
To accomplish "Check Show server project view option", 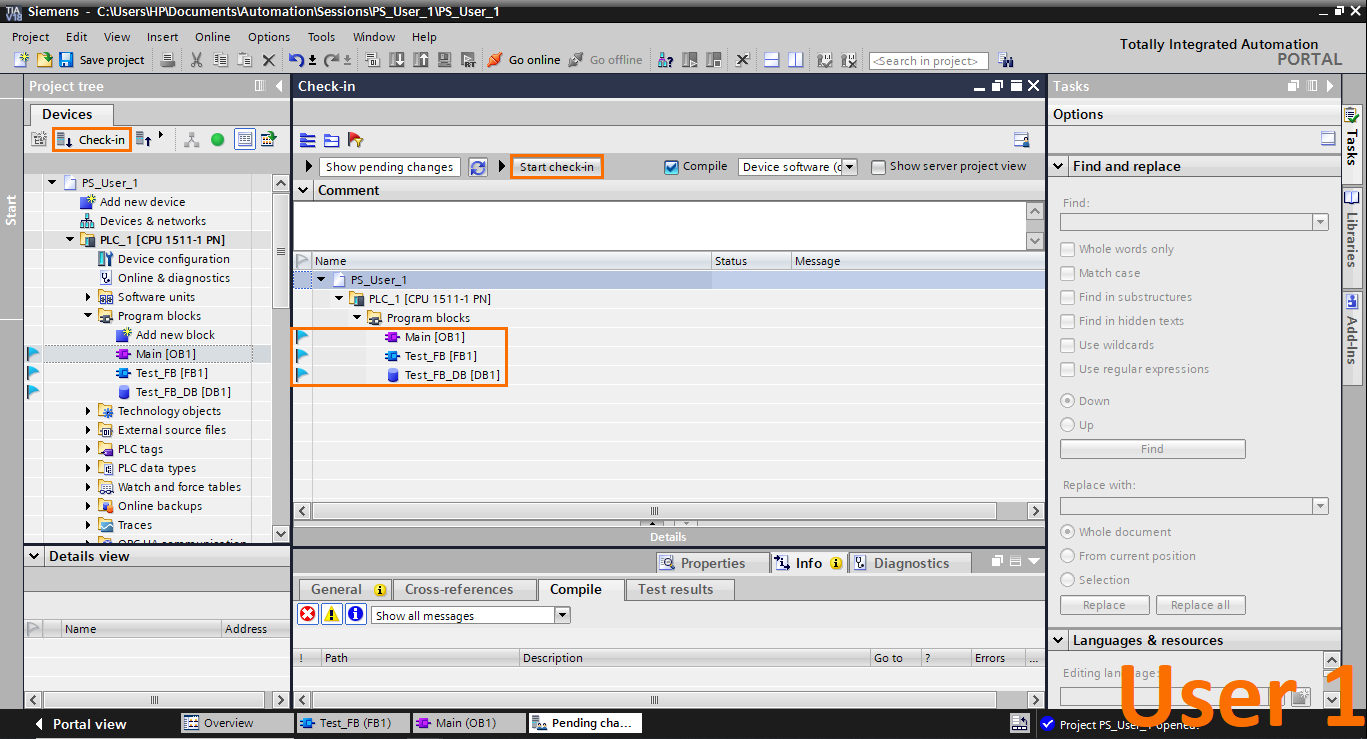I will (877, 166).
